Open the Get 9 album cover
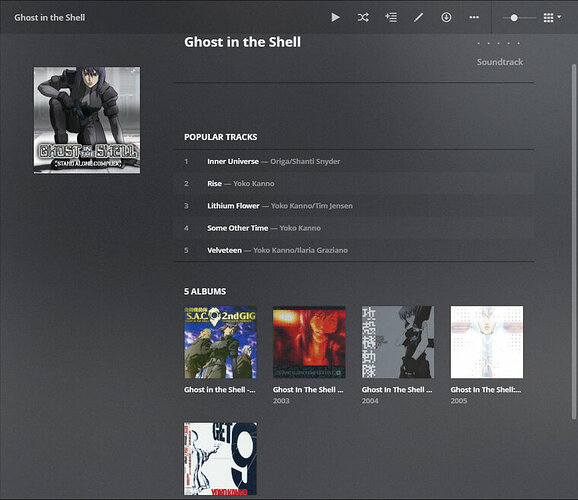This screenshot has width=578, height=500. [x=220, y=459]
